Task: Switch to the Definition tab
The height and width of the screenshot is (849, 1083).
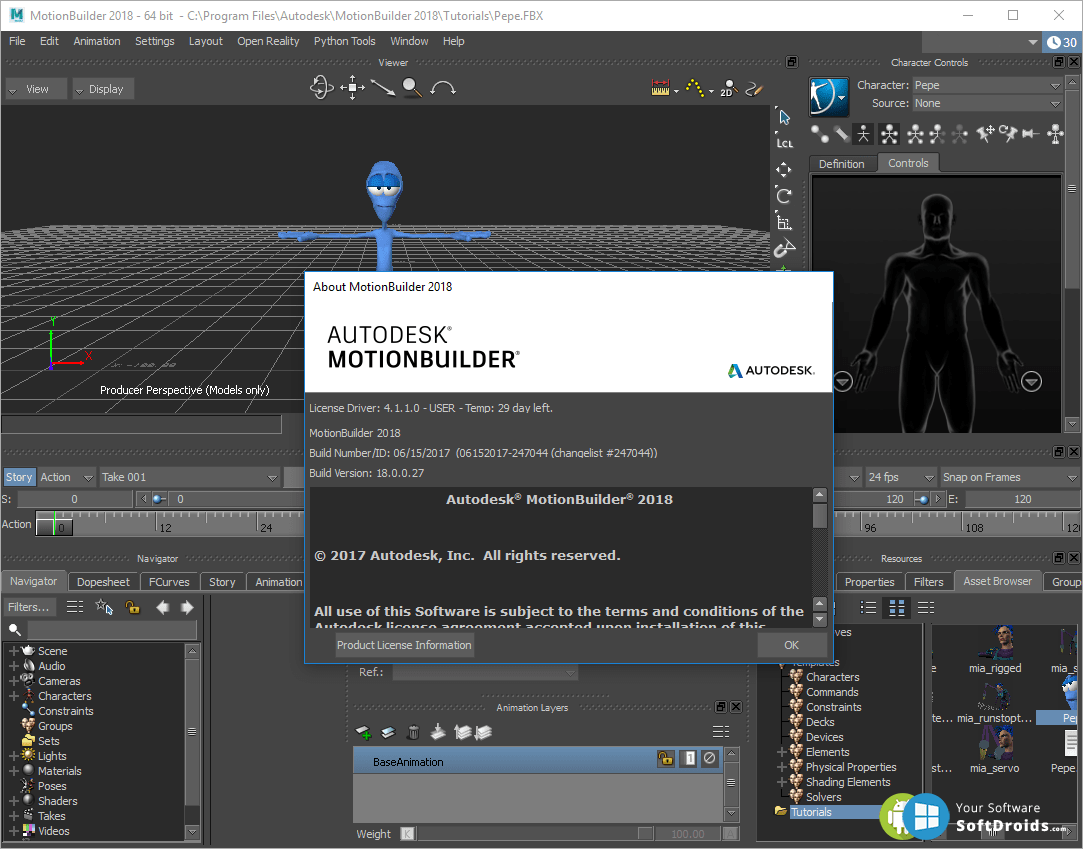Action: (x=843, y=163)
